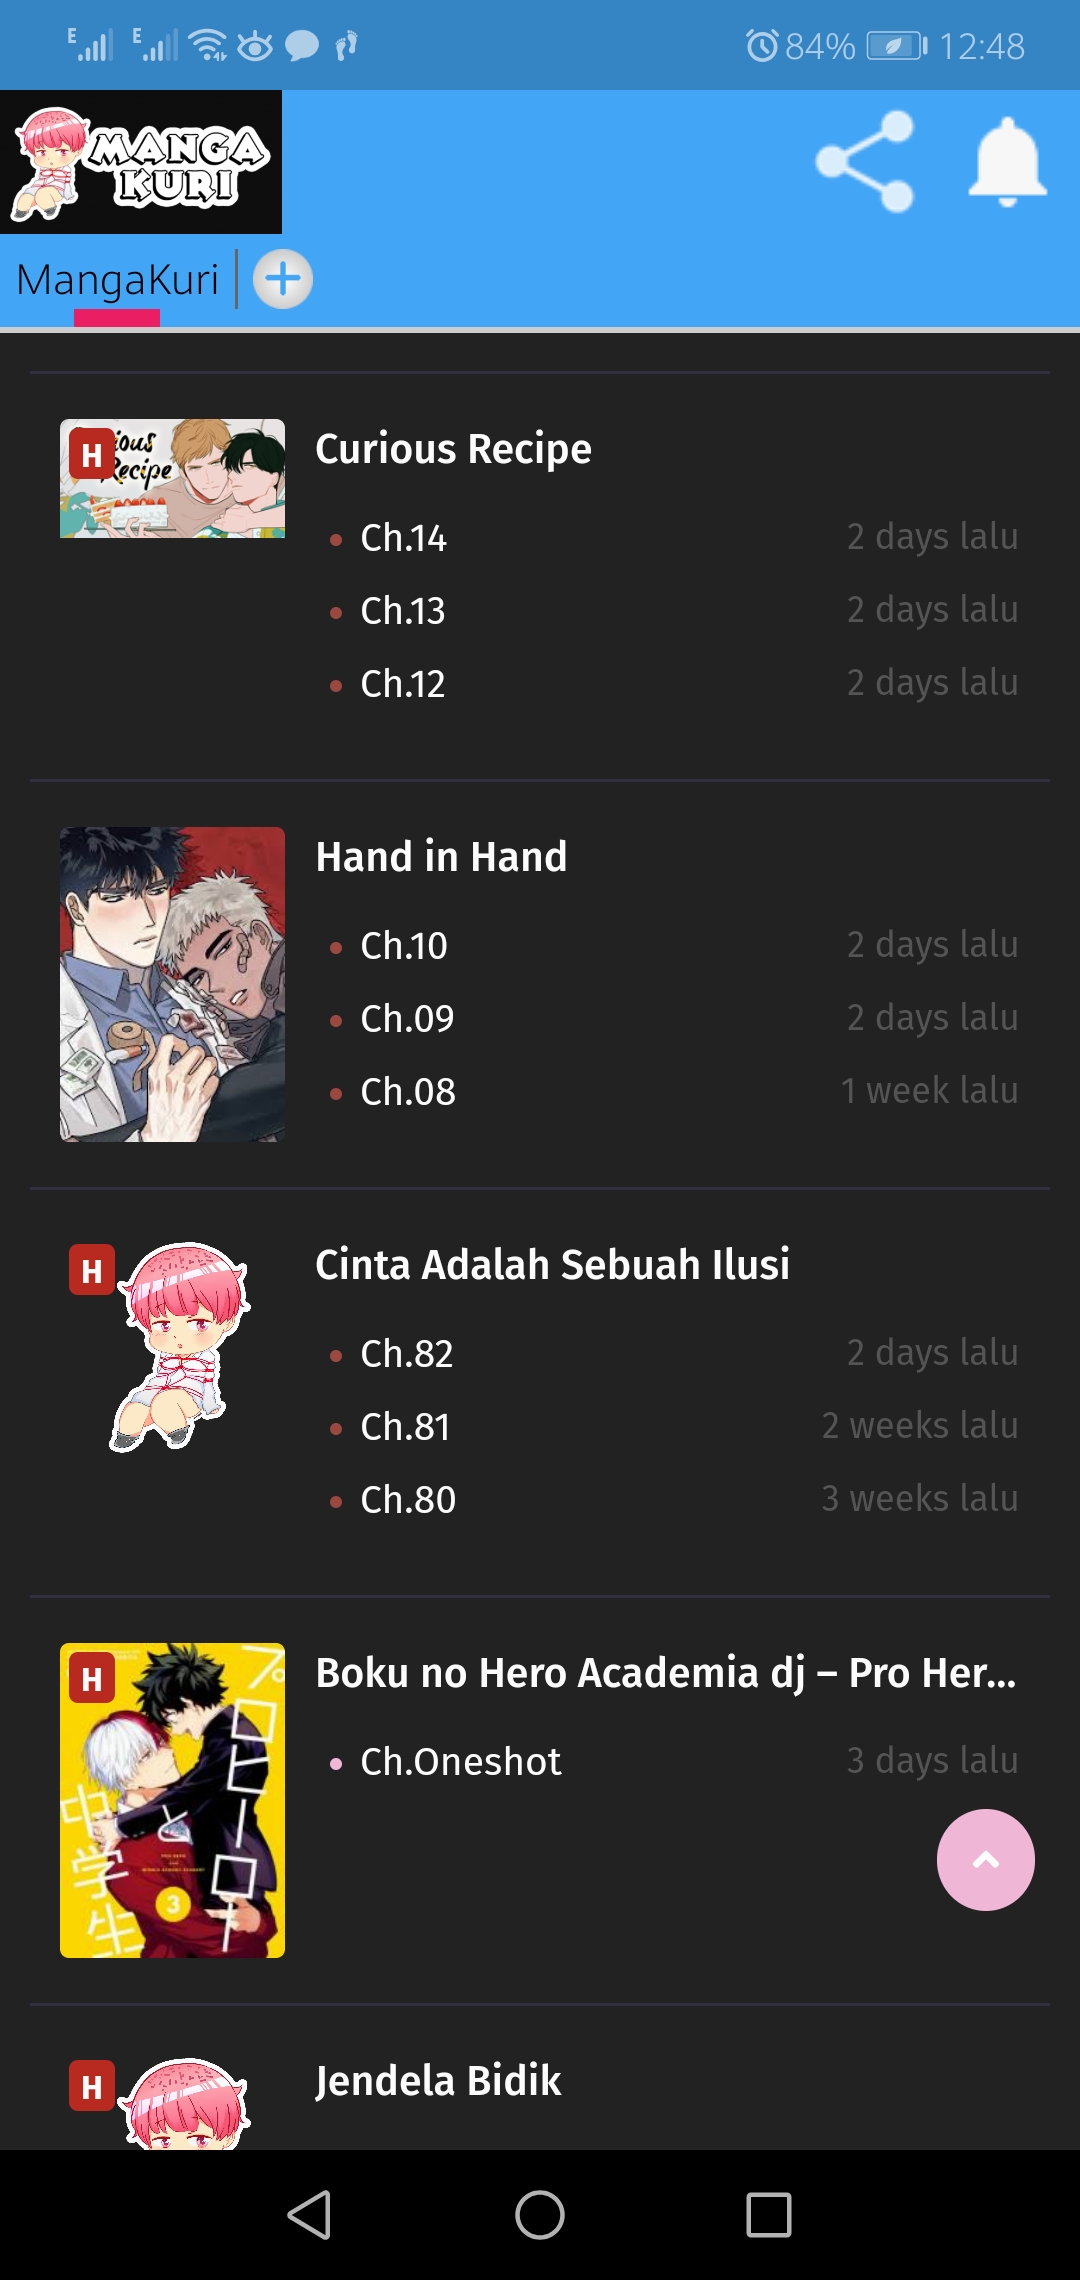Open Jendela Bidik title
This screenshot has height=2280, width=1080.
coord(438,2082)
